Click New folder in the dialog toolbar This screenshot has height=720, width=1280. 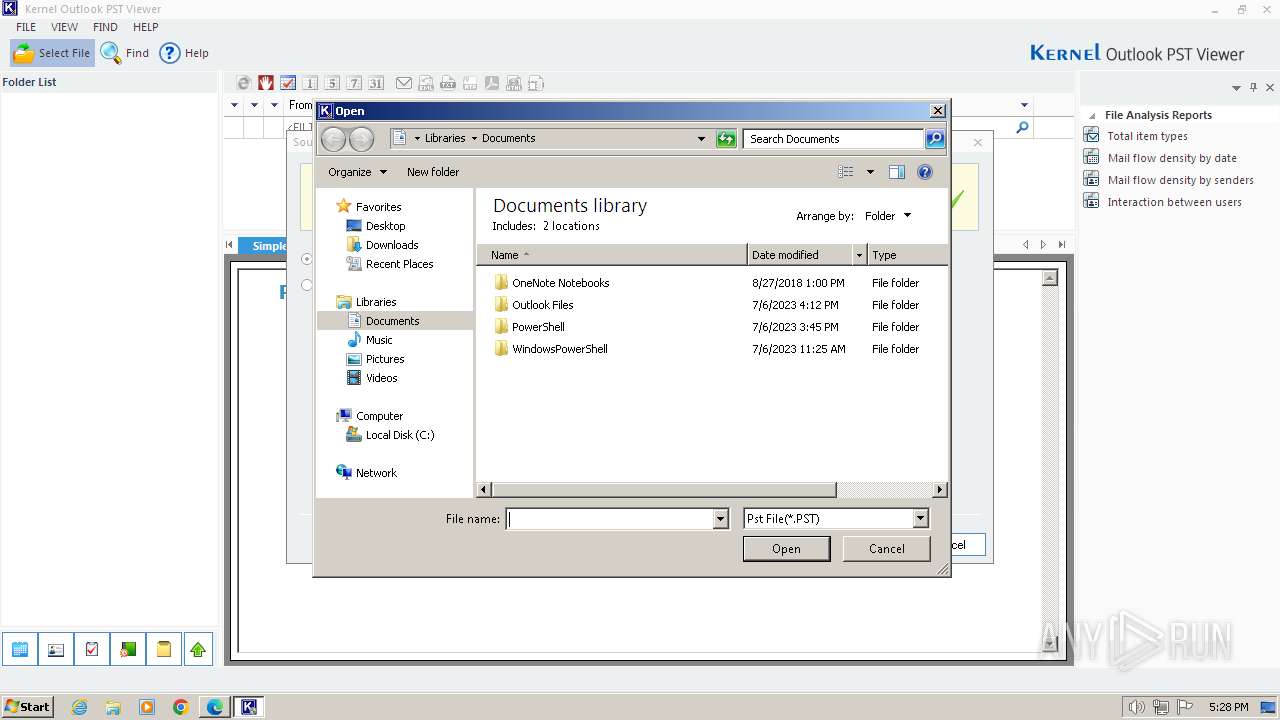(433, 172)
